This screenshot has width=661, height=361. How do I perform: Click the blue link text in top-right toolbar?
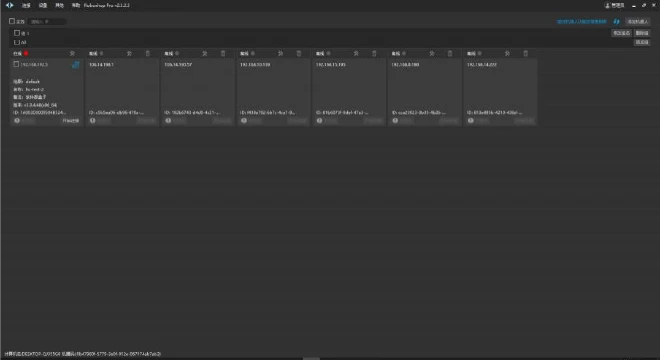pyautogui.click(x=581, y=22)
